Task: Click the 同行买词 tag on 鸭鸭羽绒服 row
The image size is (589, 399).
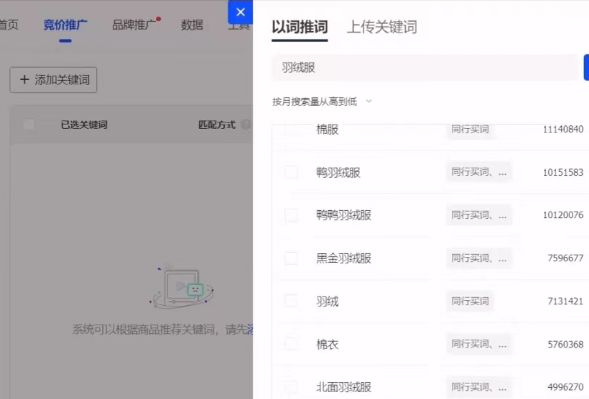Action: click(x=479, y=215)
